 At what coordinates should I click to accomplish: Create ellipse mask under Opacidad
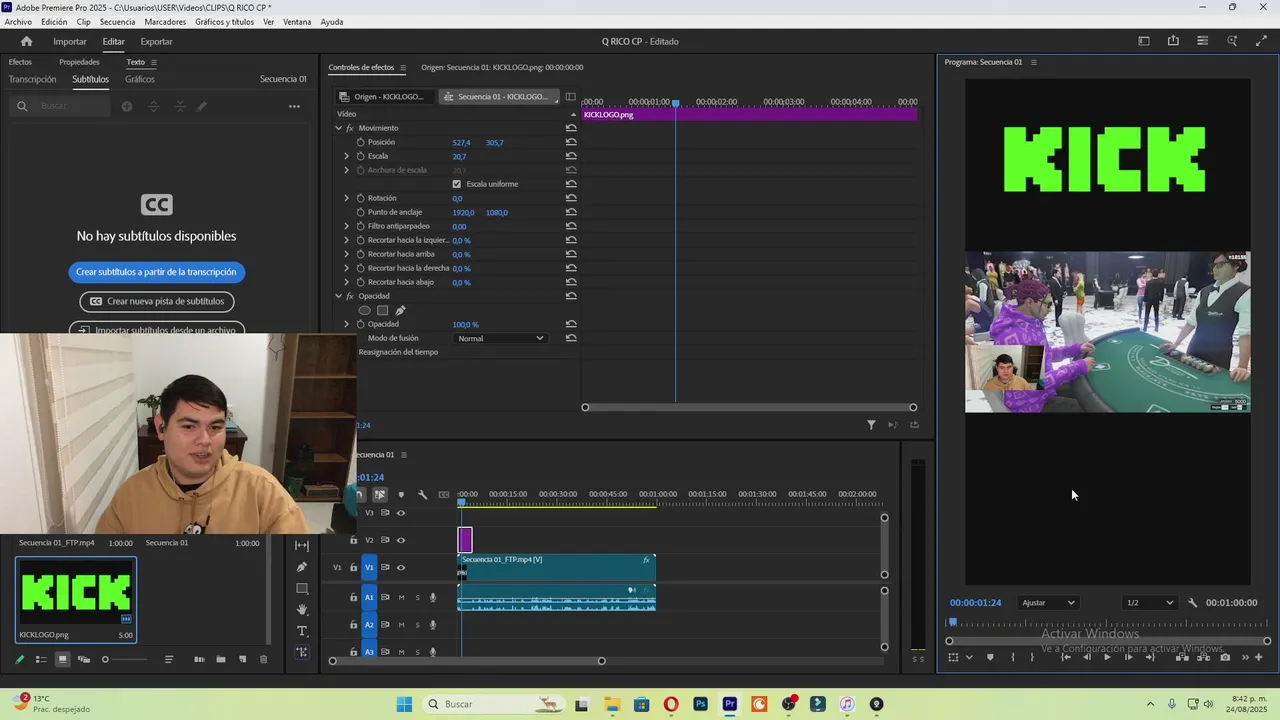coord(364,310)
